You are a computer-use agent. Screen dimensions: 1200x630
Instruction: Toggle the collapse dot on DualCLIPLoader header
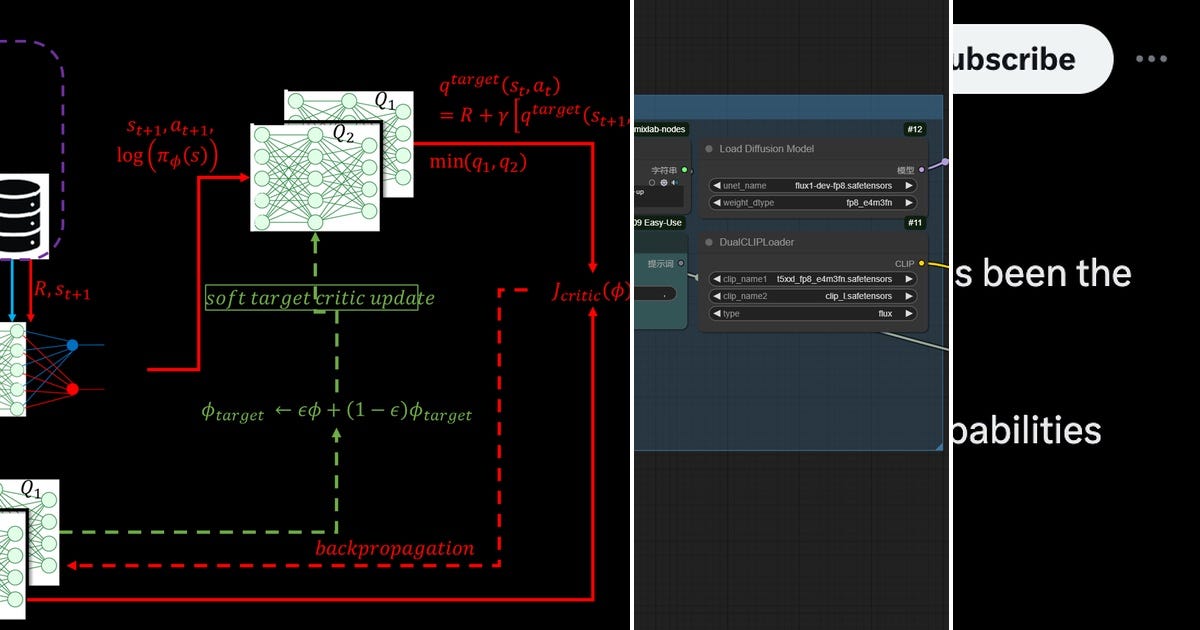click(x=708, y=243)
